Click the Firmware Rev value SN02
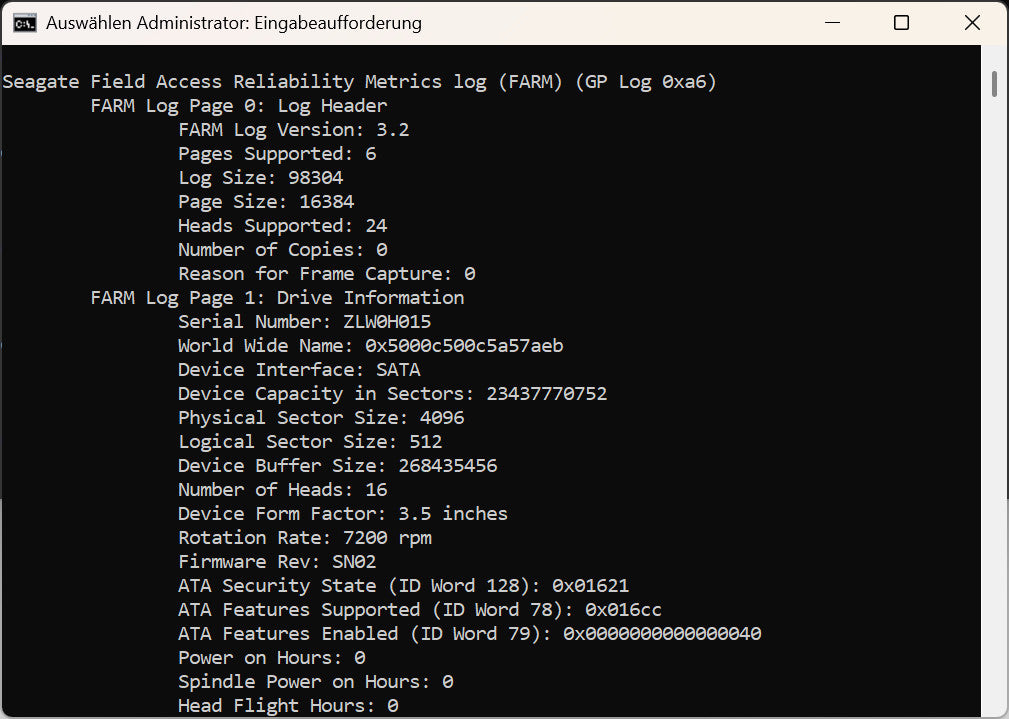The image size is (1009, 719). coord(354,562)
